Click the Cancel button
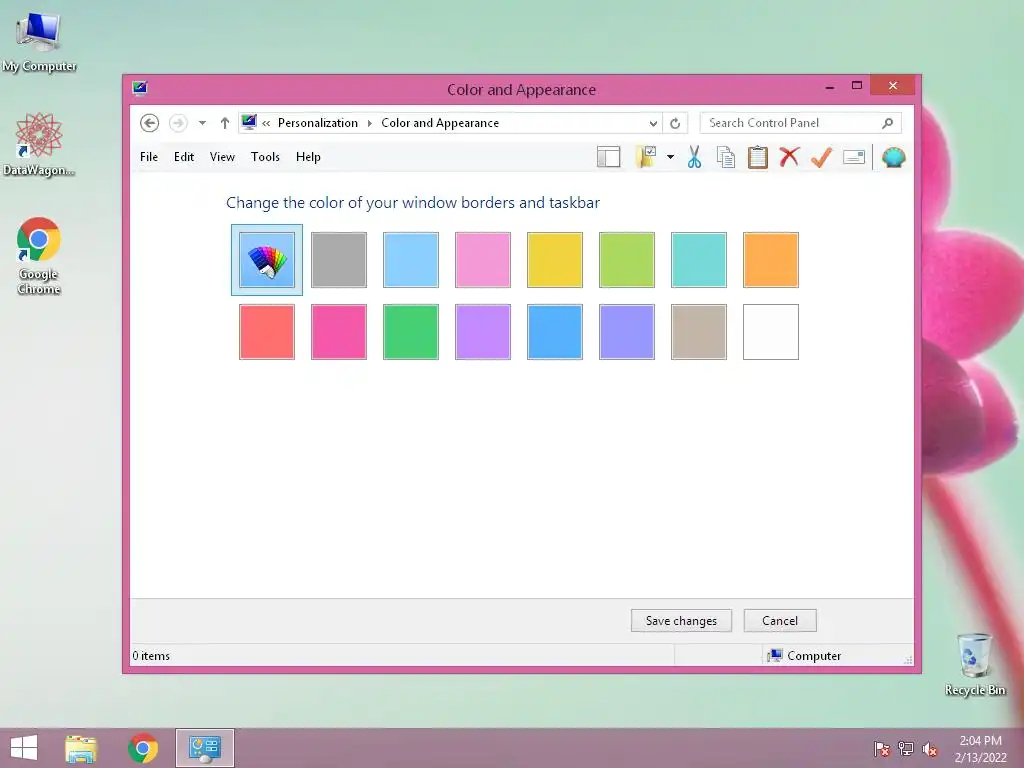This screenshot has width=1024, height=768. 780,620
